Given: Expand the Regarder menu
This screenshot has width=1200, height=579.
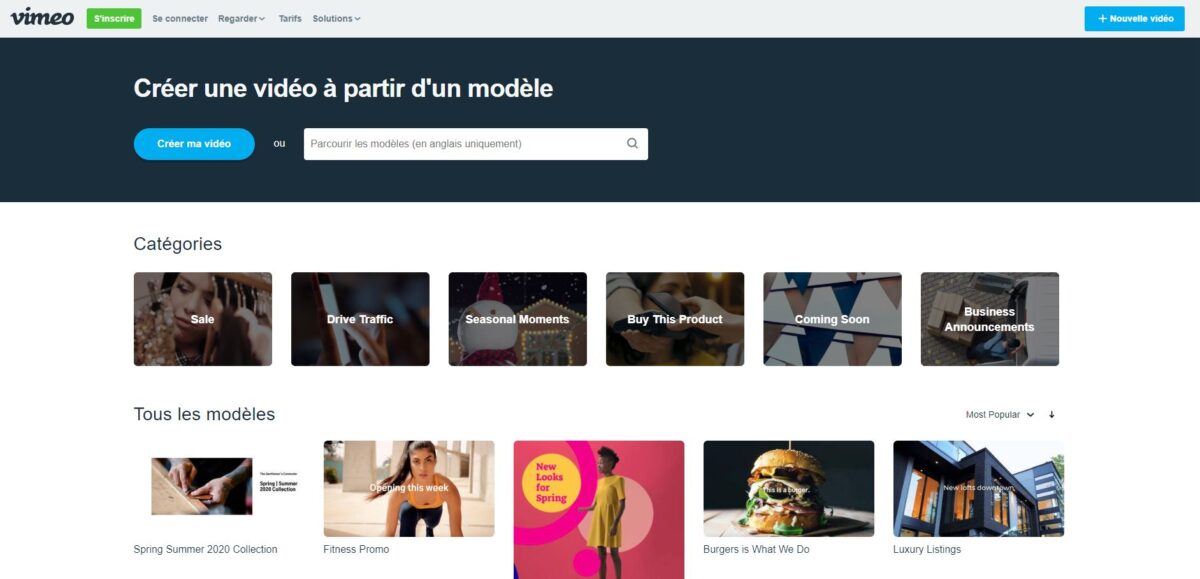Looking at the screenshot, I should [x=241, y=18].
